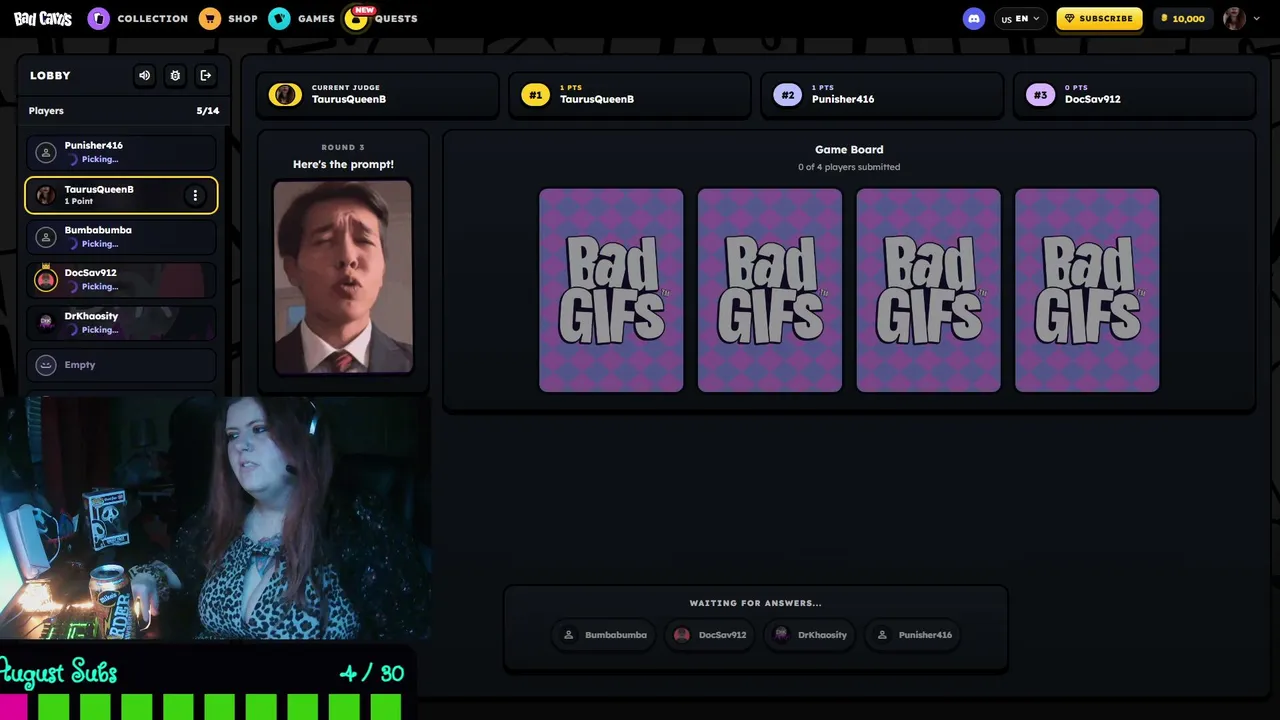
Task: Click the #2 ranked Punisher416 score panel
Action: coord(882,95)
